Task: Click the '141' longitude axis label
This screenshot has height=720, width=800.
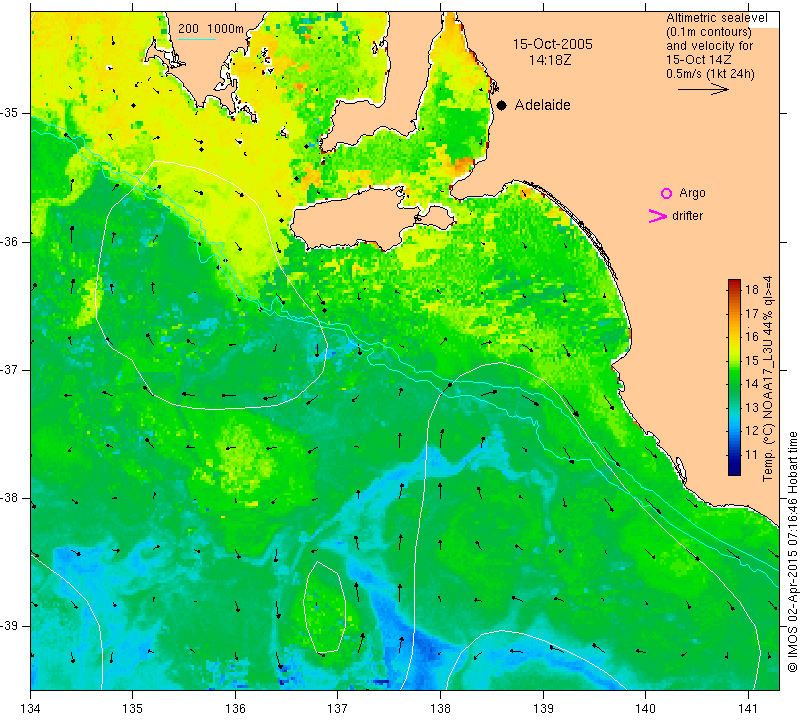Action: coord(748,708)
